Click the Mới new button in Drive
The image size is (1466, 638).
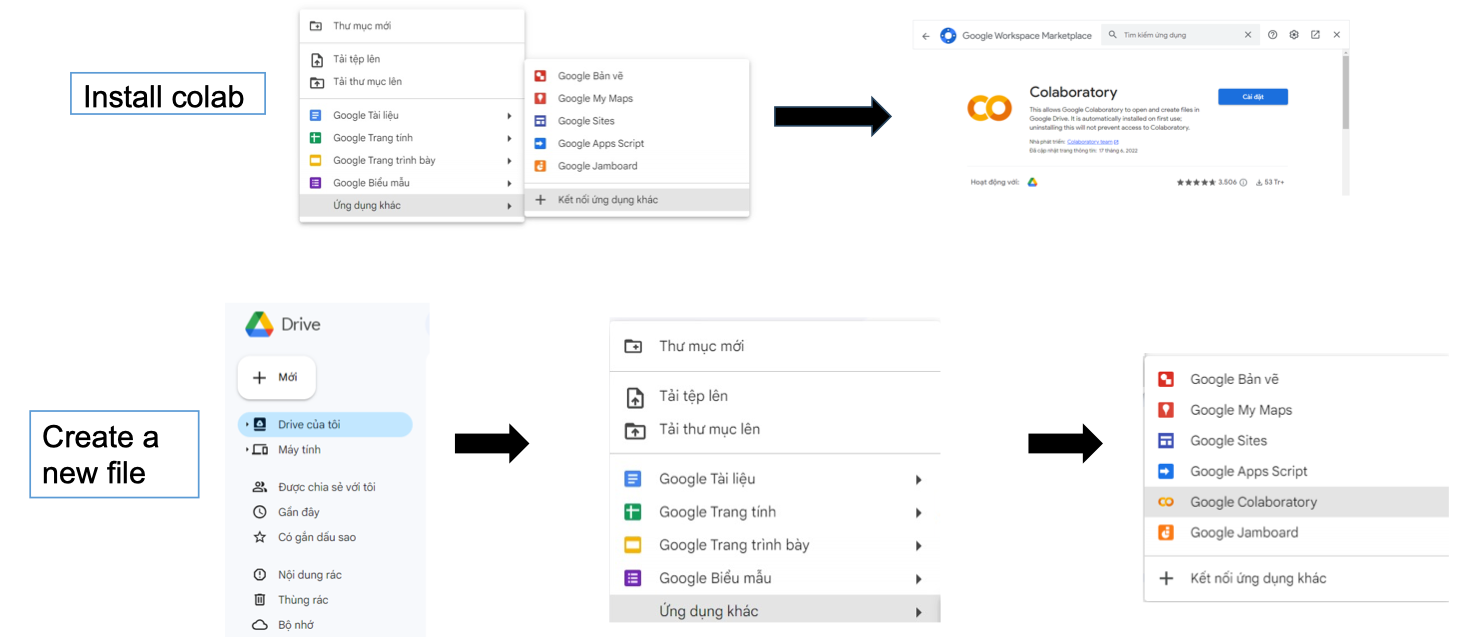pos(276,377)
